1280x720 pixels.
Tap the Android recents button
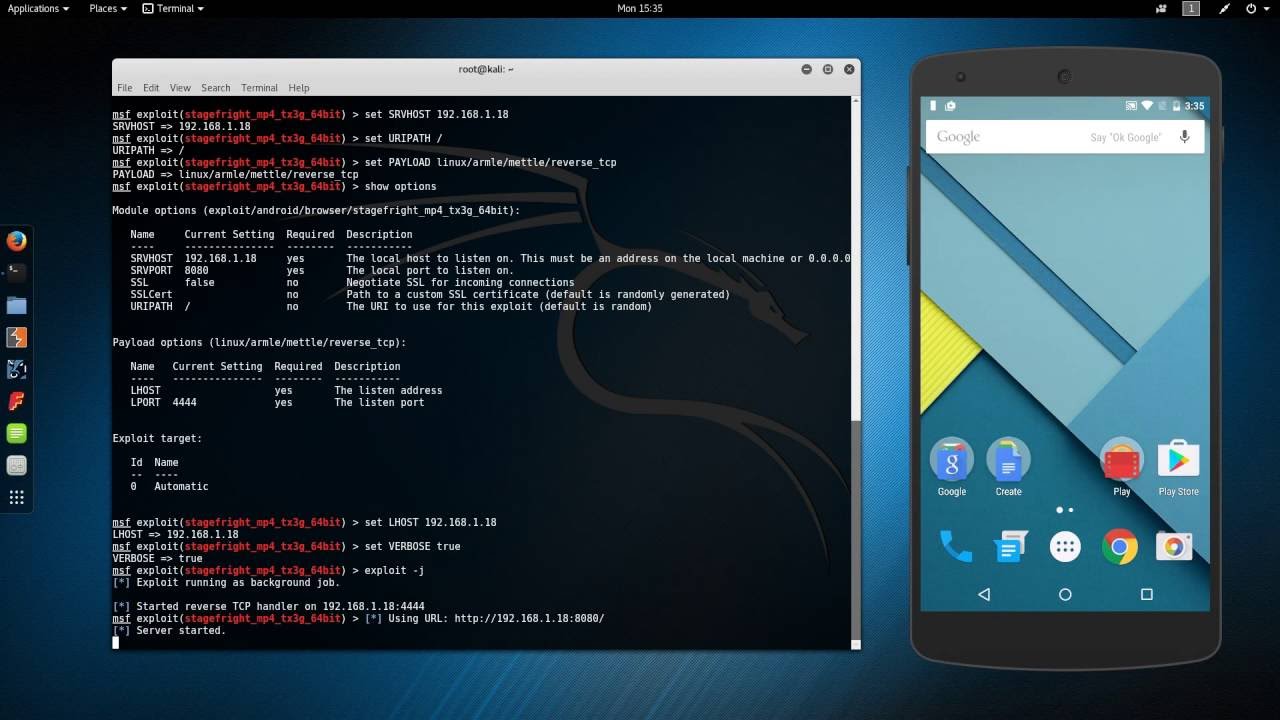click(x=1146, y=594)
